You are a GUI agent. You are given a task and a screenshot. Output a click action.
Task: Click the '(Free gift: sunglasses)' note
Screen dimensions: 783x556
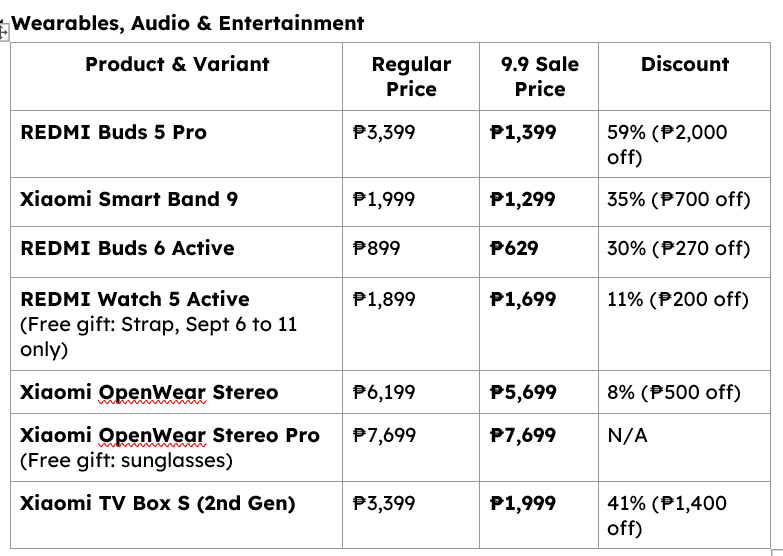point(126,460)
